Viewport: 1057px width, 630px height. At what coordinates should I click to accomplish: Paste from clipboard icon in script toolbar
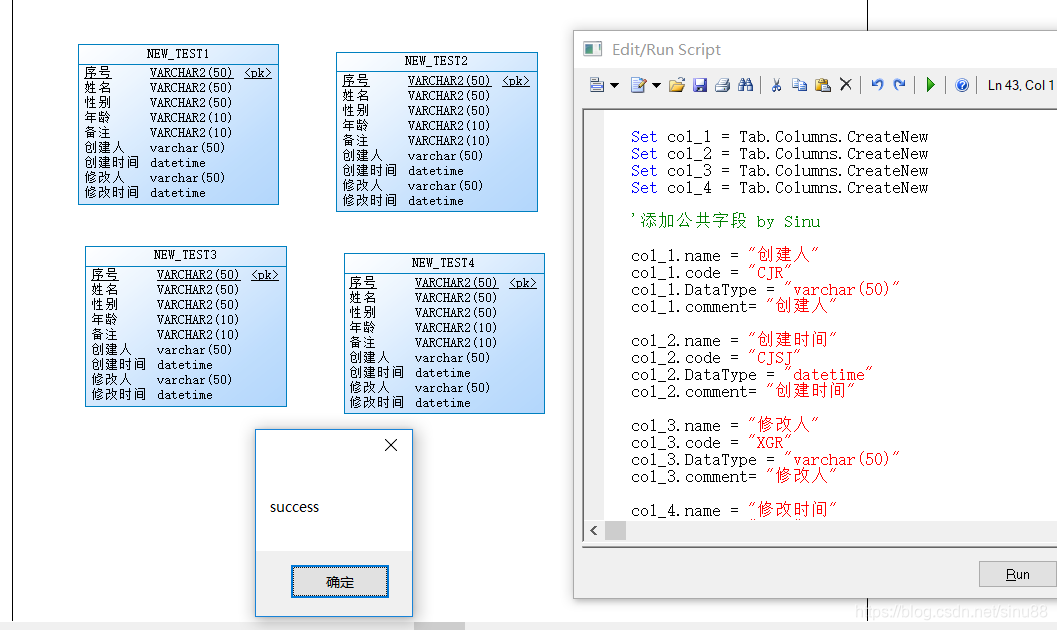coord(822,85)
